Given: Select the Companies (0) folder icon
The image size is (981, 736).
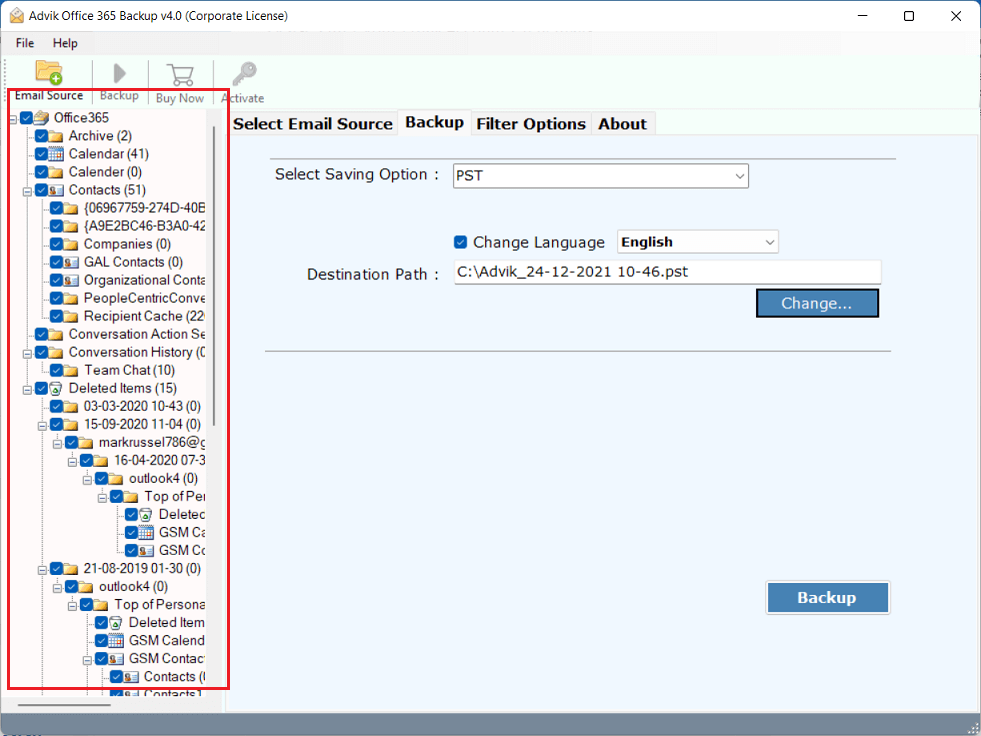Looking at the screenshot, I should coord(71,244).
